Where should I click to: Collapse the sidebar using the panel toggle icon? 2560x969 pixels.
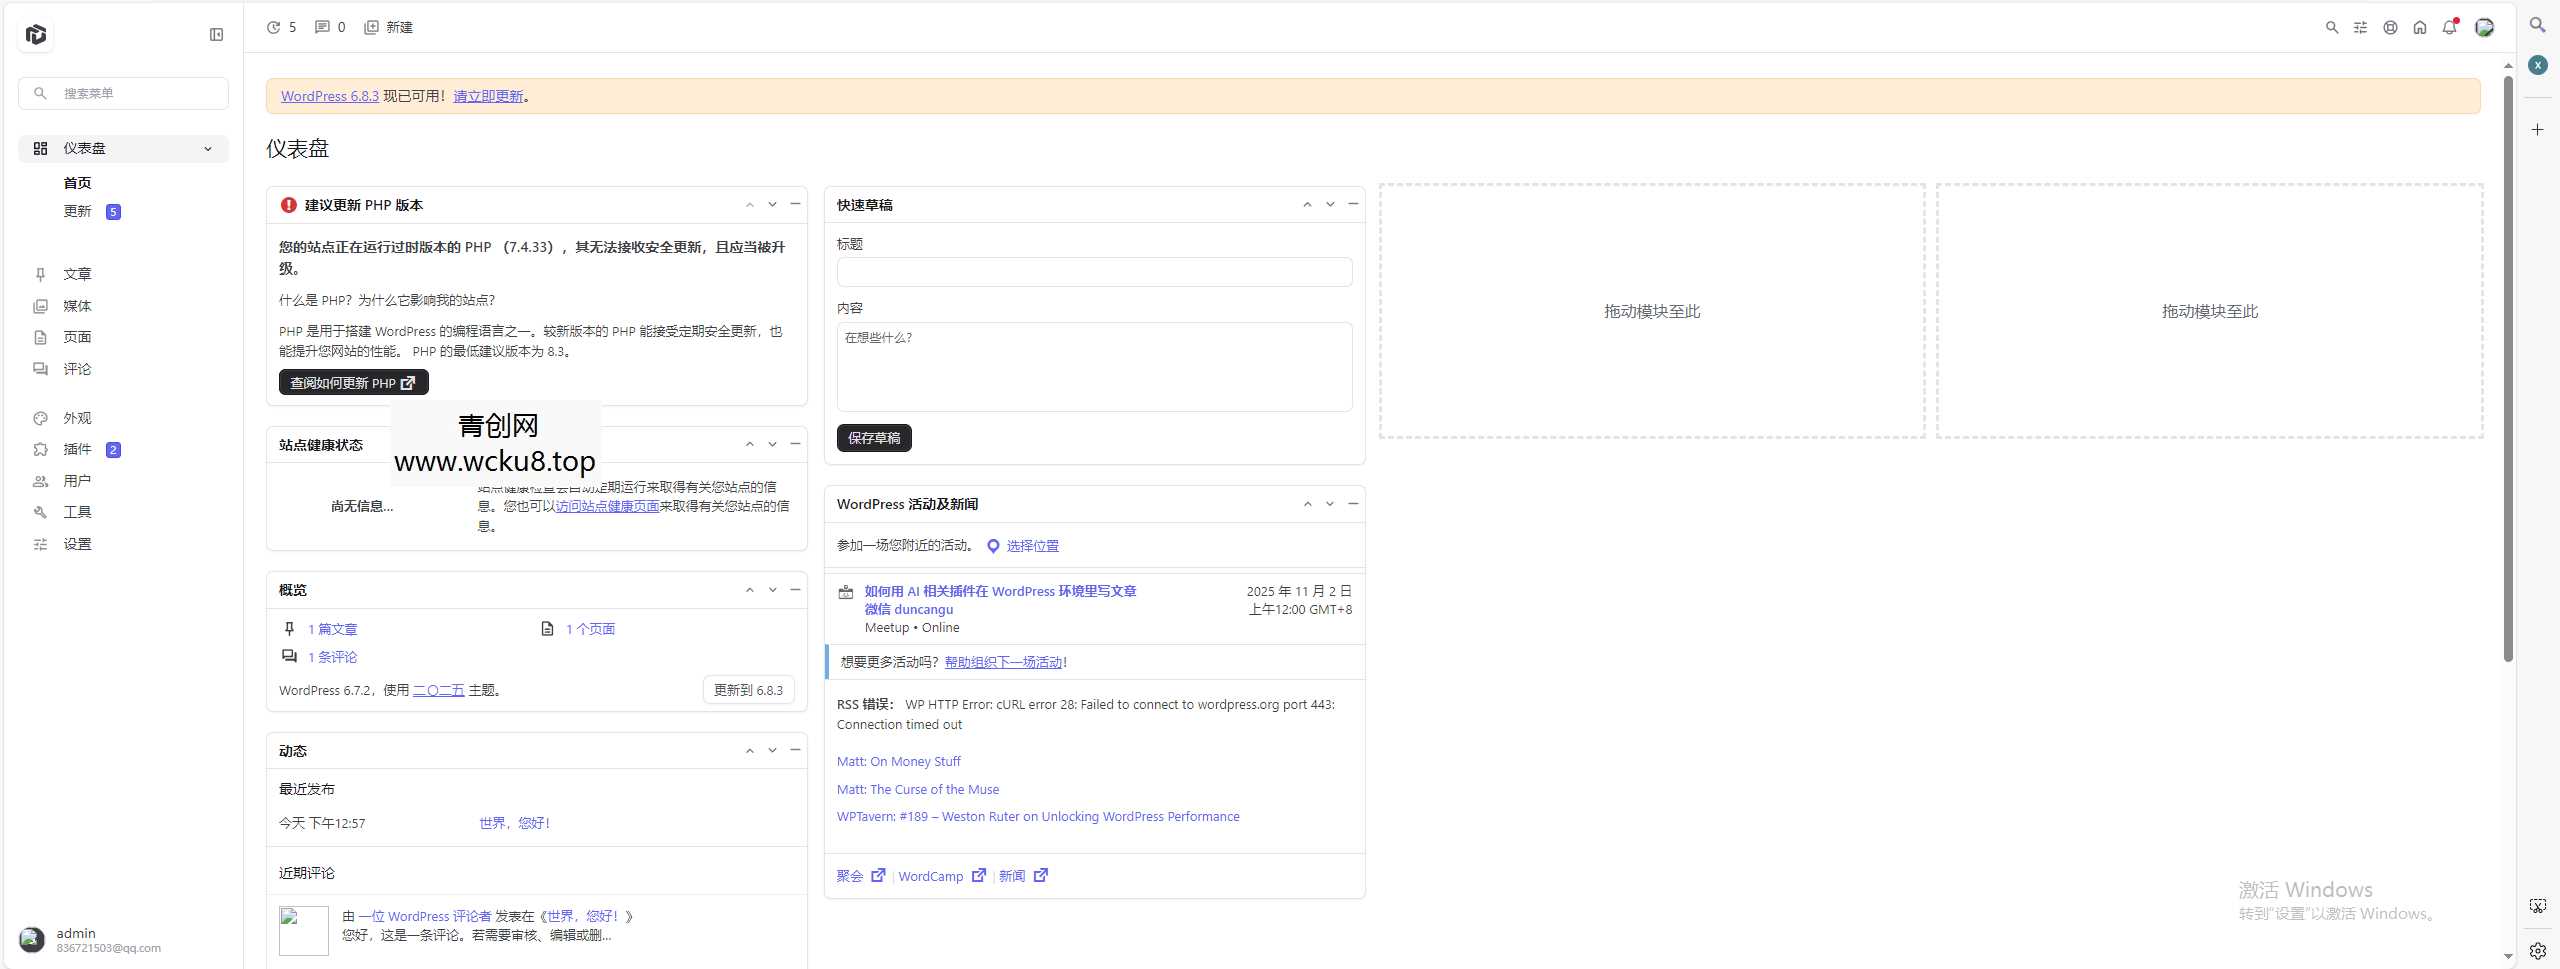point(215,33)
